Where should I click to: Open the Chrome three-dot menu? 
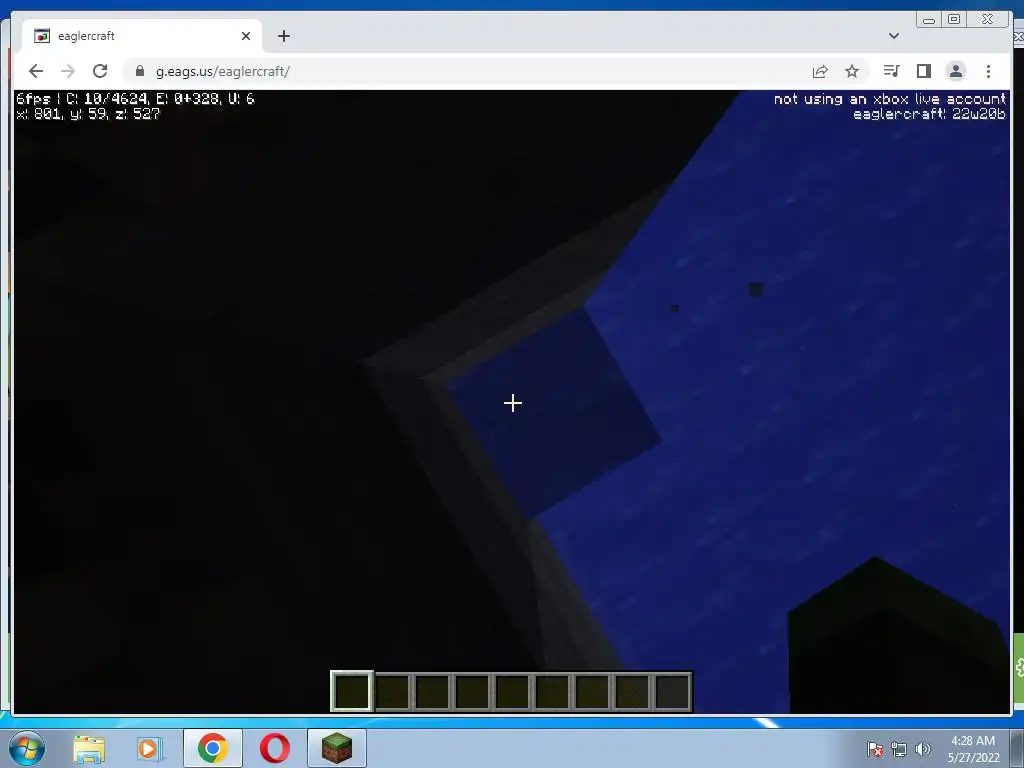988,71
